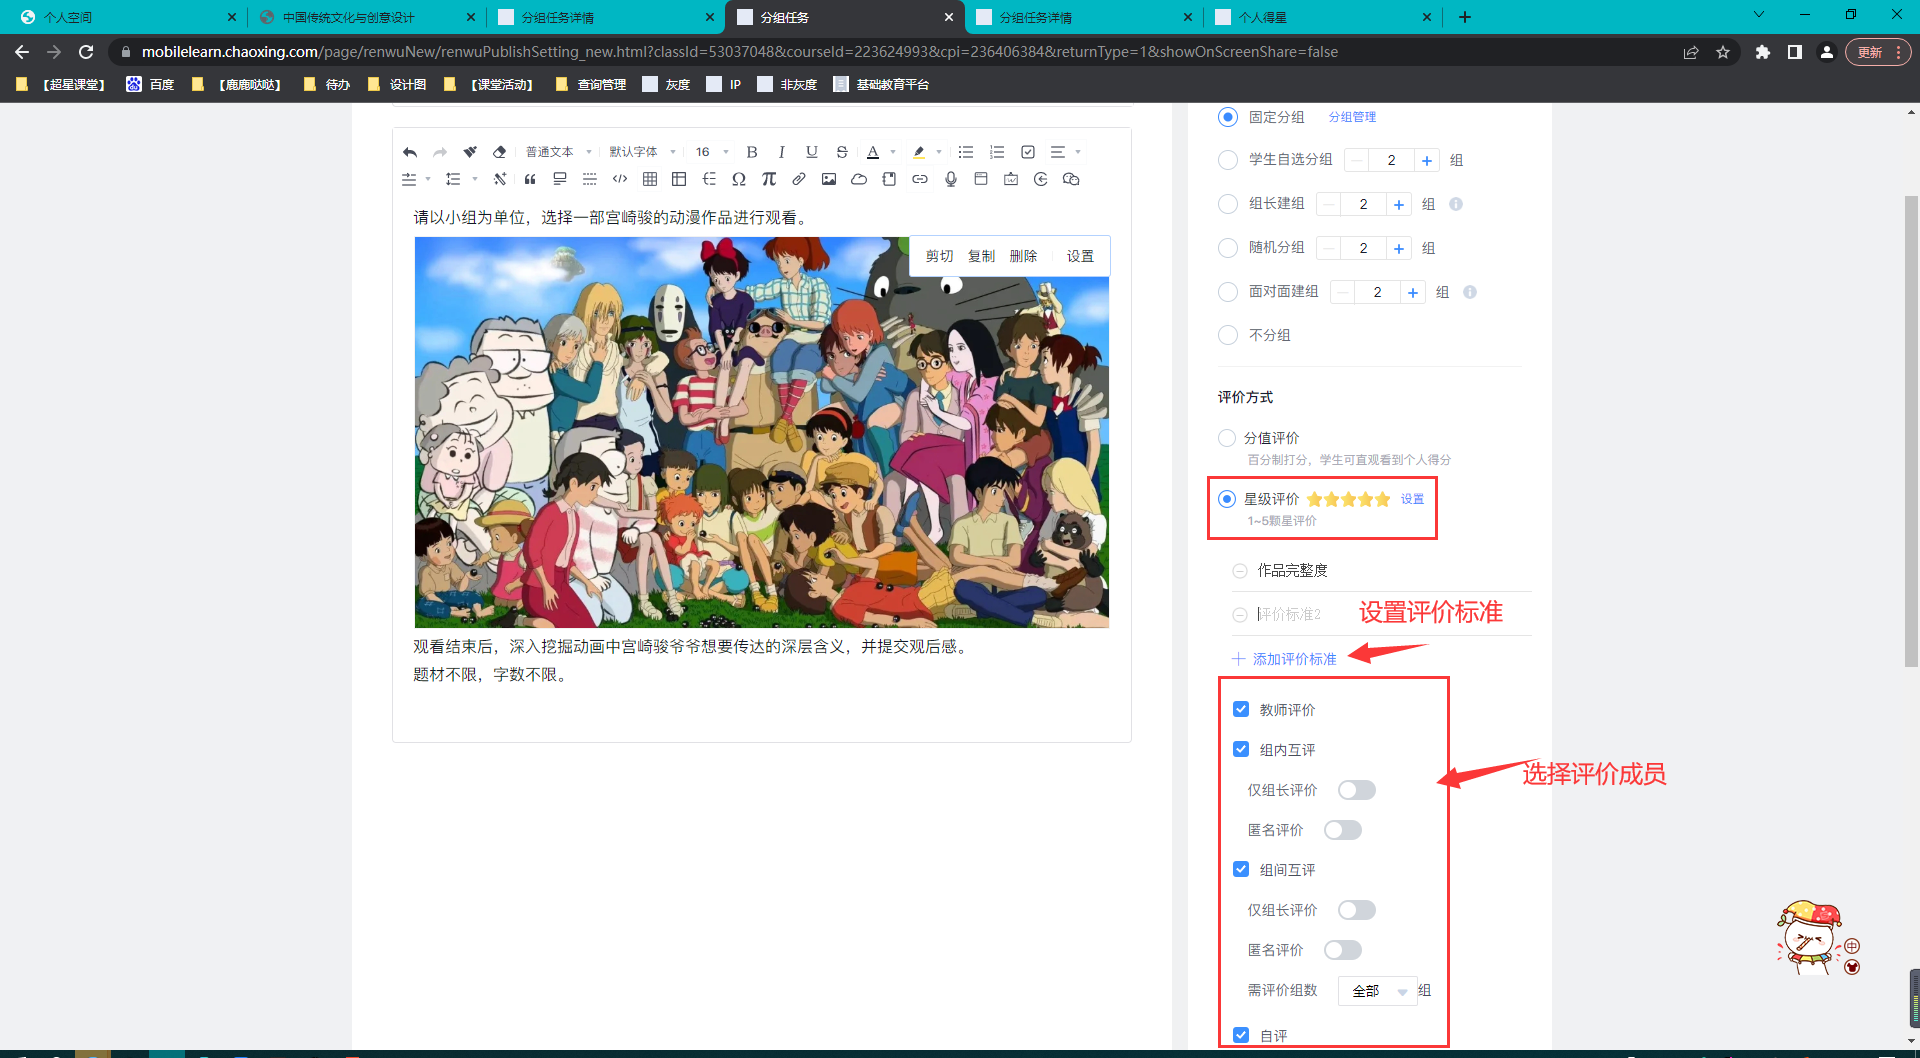This screenshot has height=1058, width=1920.
Task: Undo last edit in the editor toolbar
Action: click(x=410, y=152)
